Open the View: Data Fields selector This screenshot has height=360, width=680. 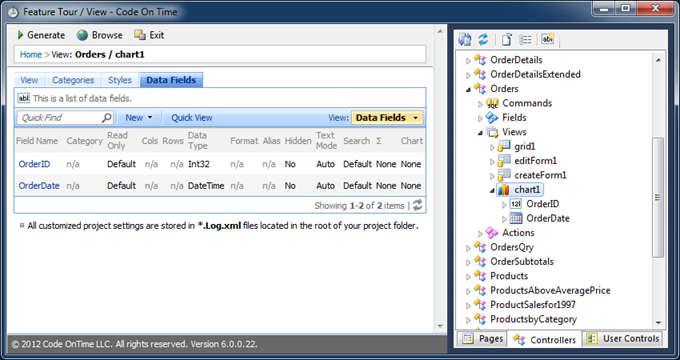[387, 118]
